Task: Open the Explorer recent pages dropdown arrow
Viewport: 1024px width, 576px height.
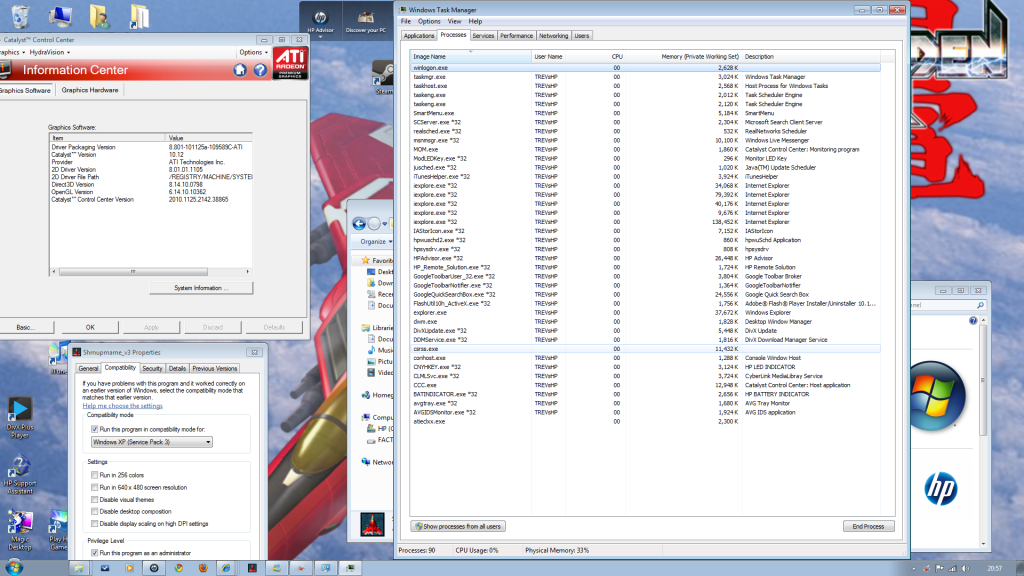Action: [385, 224]
